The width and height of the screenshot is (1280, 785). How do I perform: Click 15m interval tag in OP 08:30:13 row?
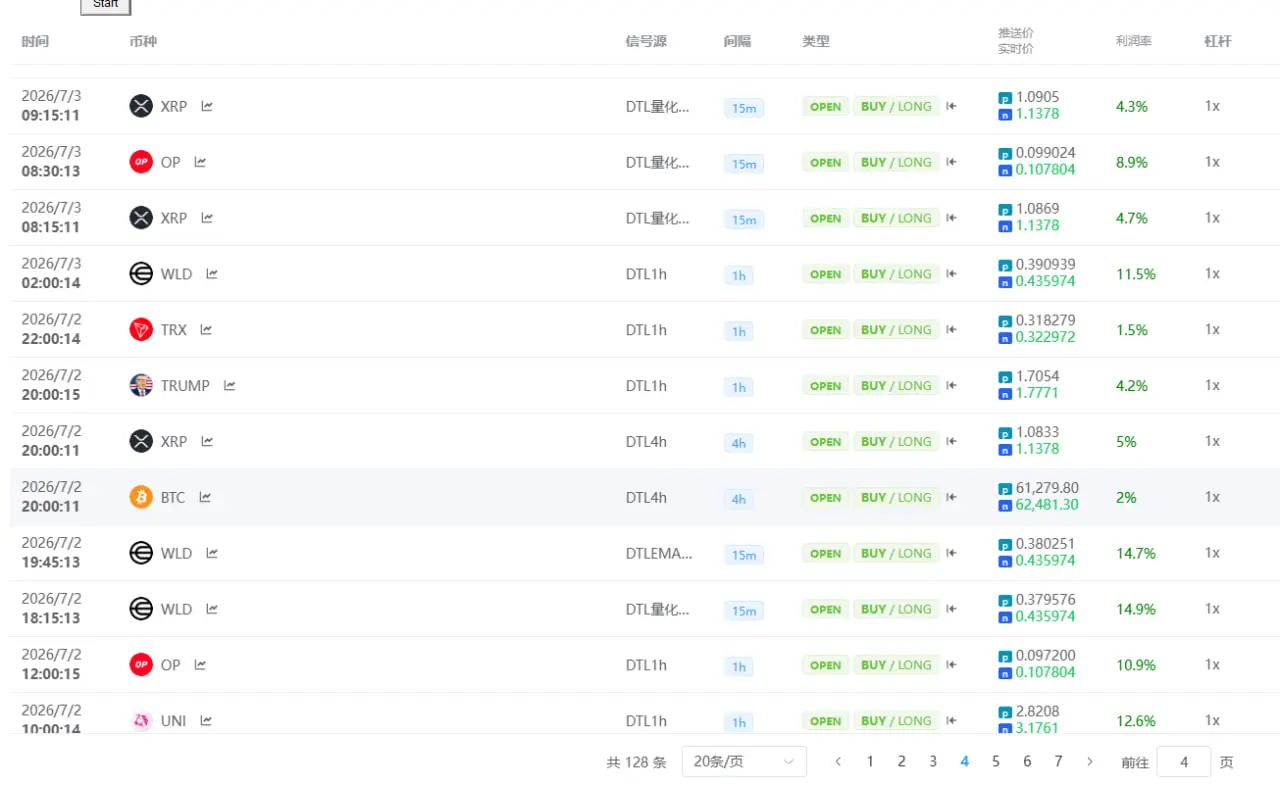(744, 164)
